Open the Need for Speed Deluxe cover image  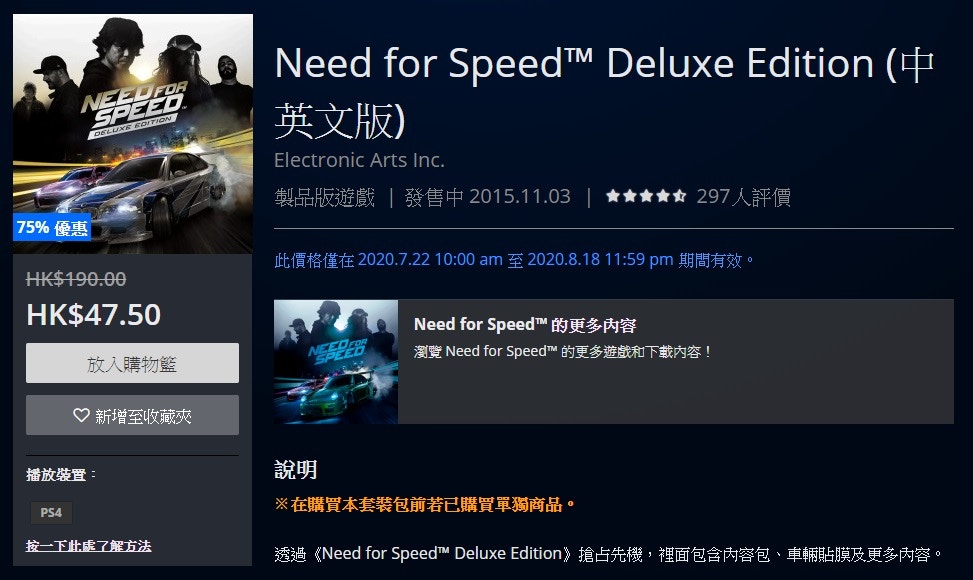133,133
